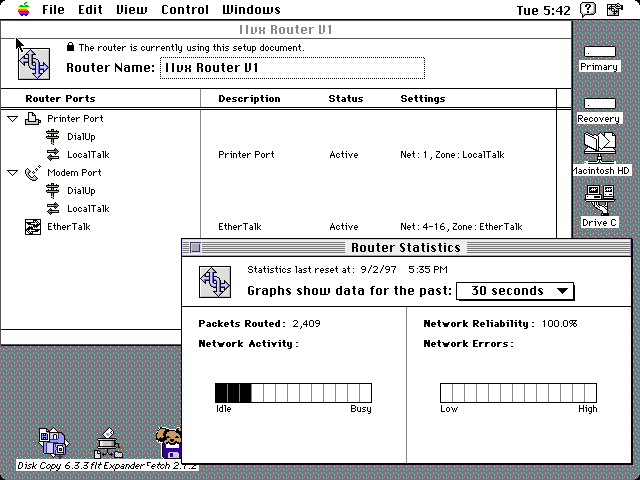Click the Router Statistics title bar

pos(406,247)
